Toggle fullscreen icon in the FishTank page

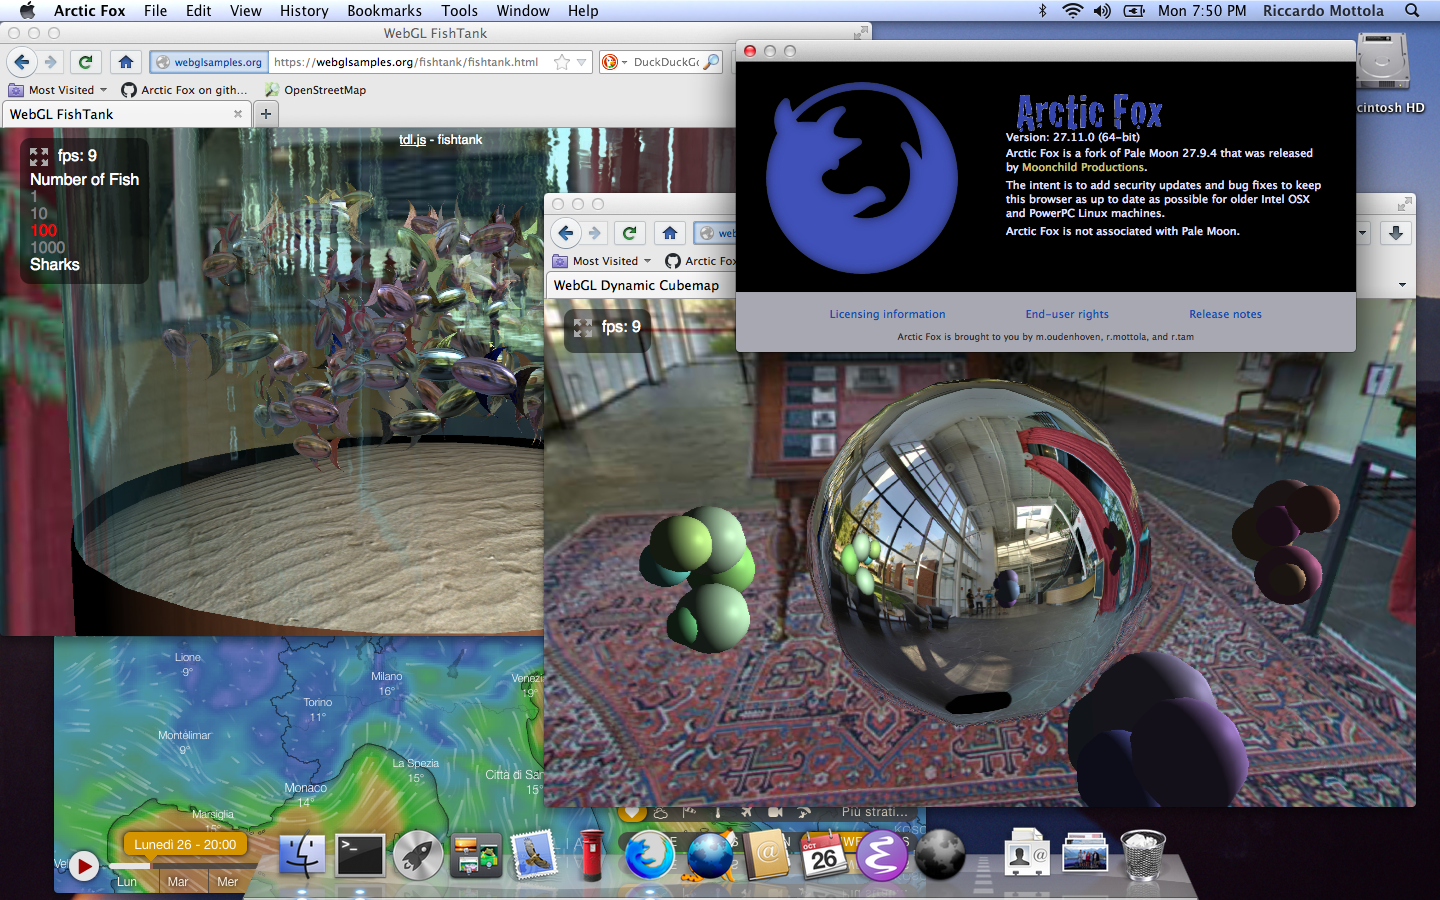(x=39, y=156)
